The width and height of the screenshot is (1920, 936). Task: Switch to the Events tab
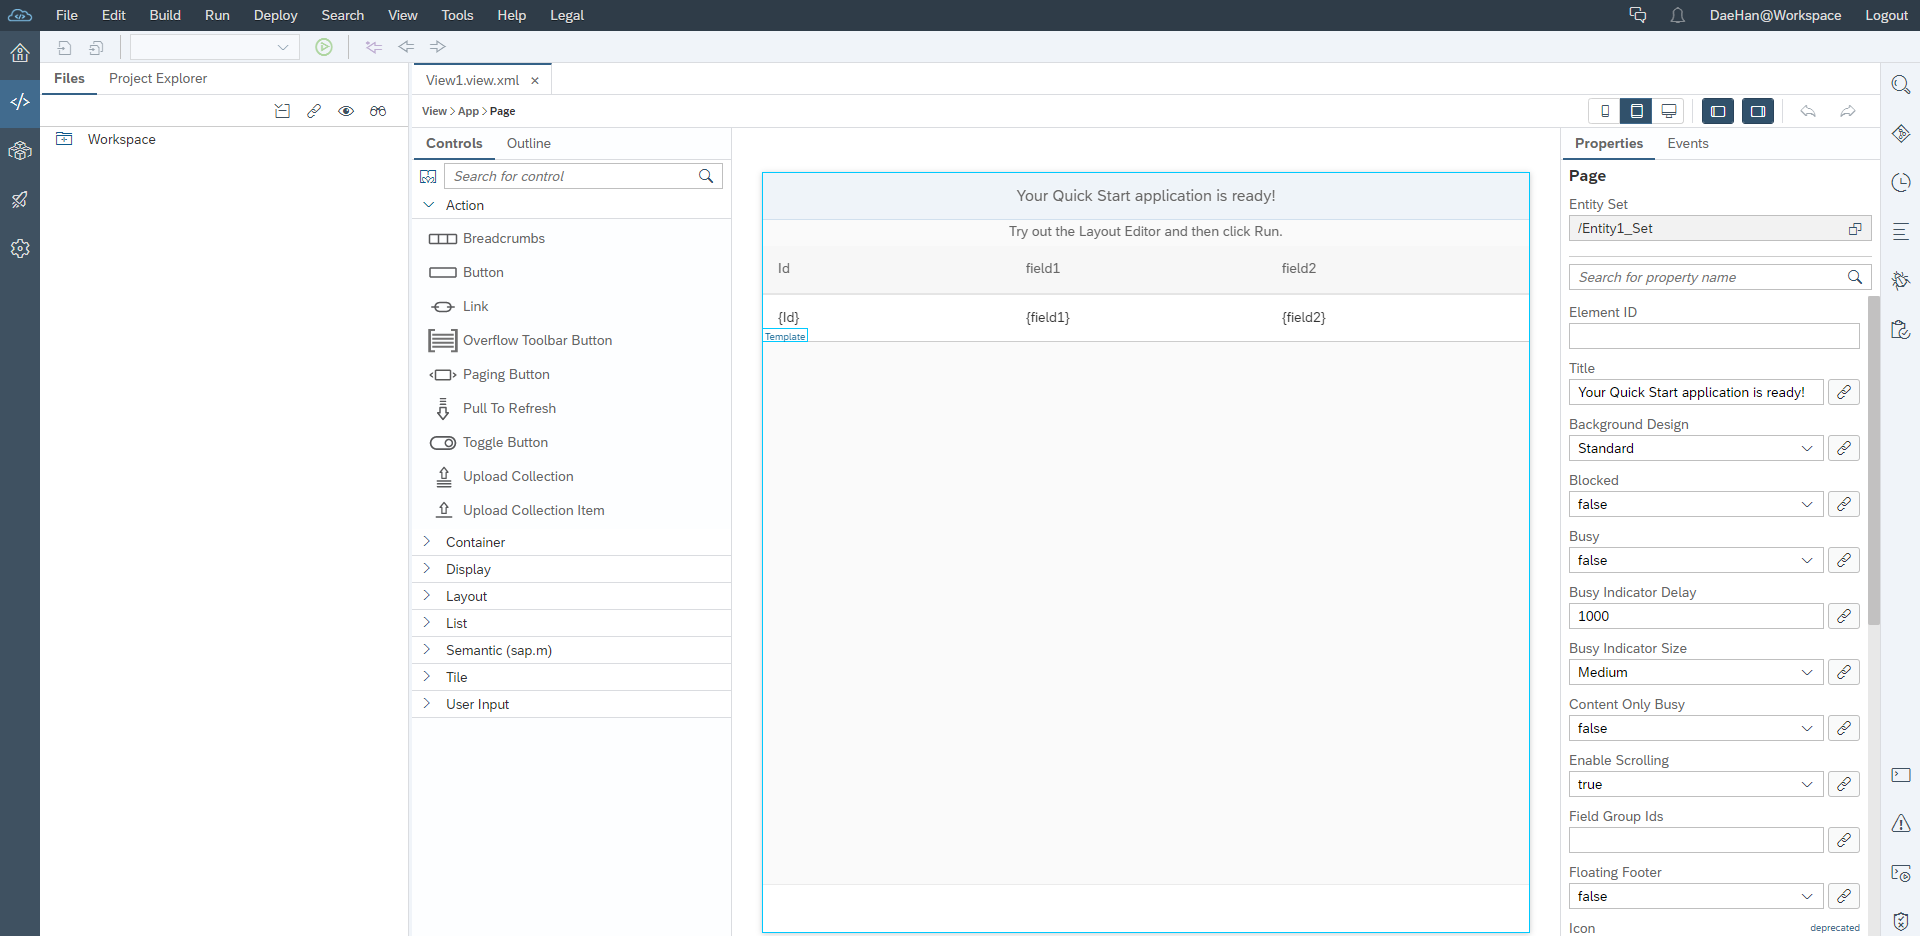1688,143
